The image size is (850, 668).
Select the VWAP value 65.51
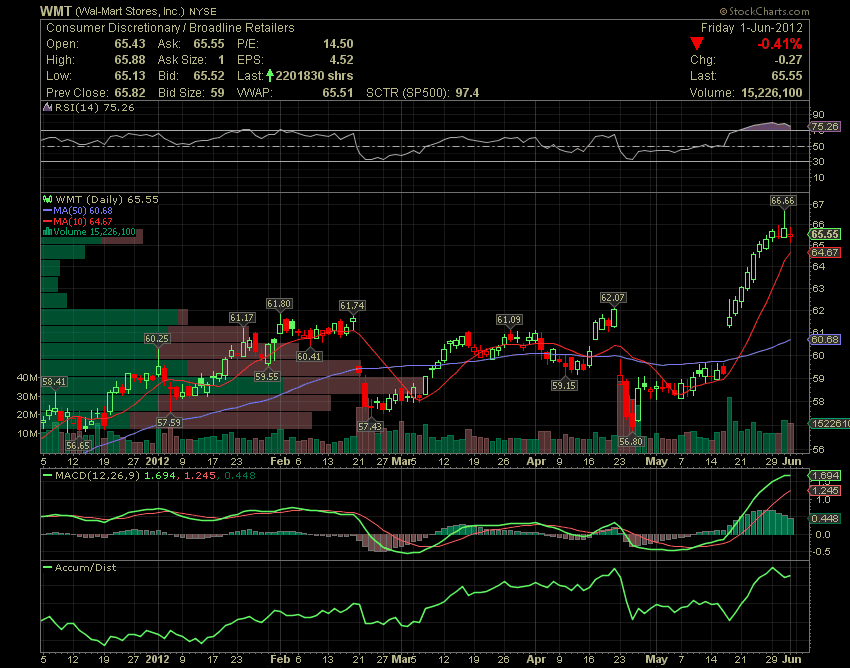click(x=338, y=92)
